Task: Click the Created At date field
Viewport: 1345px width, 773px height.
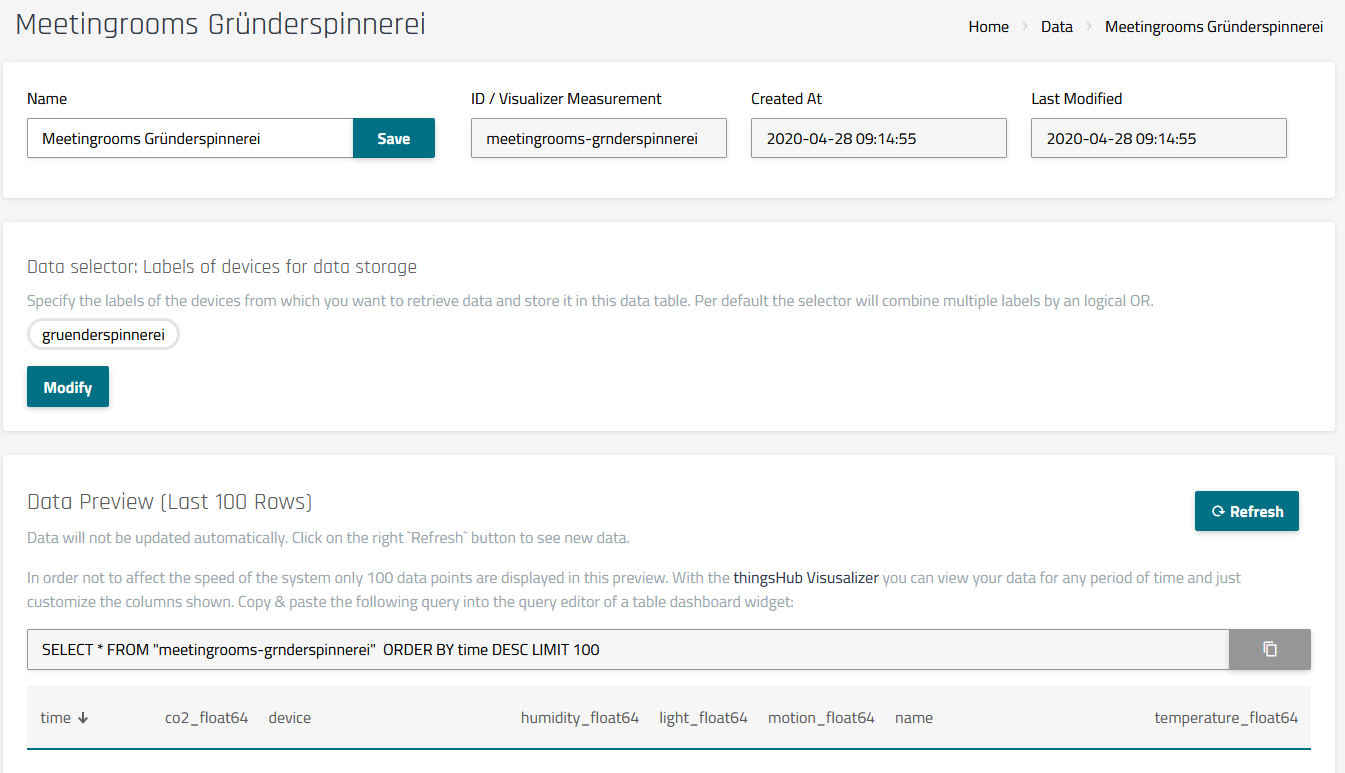Action: 878,139
